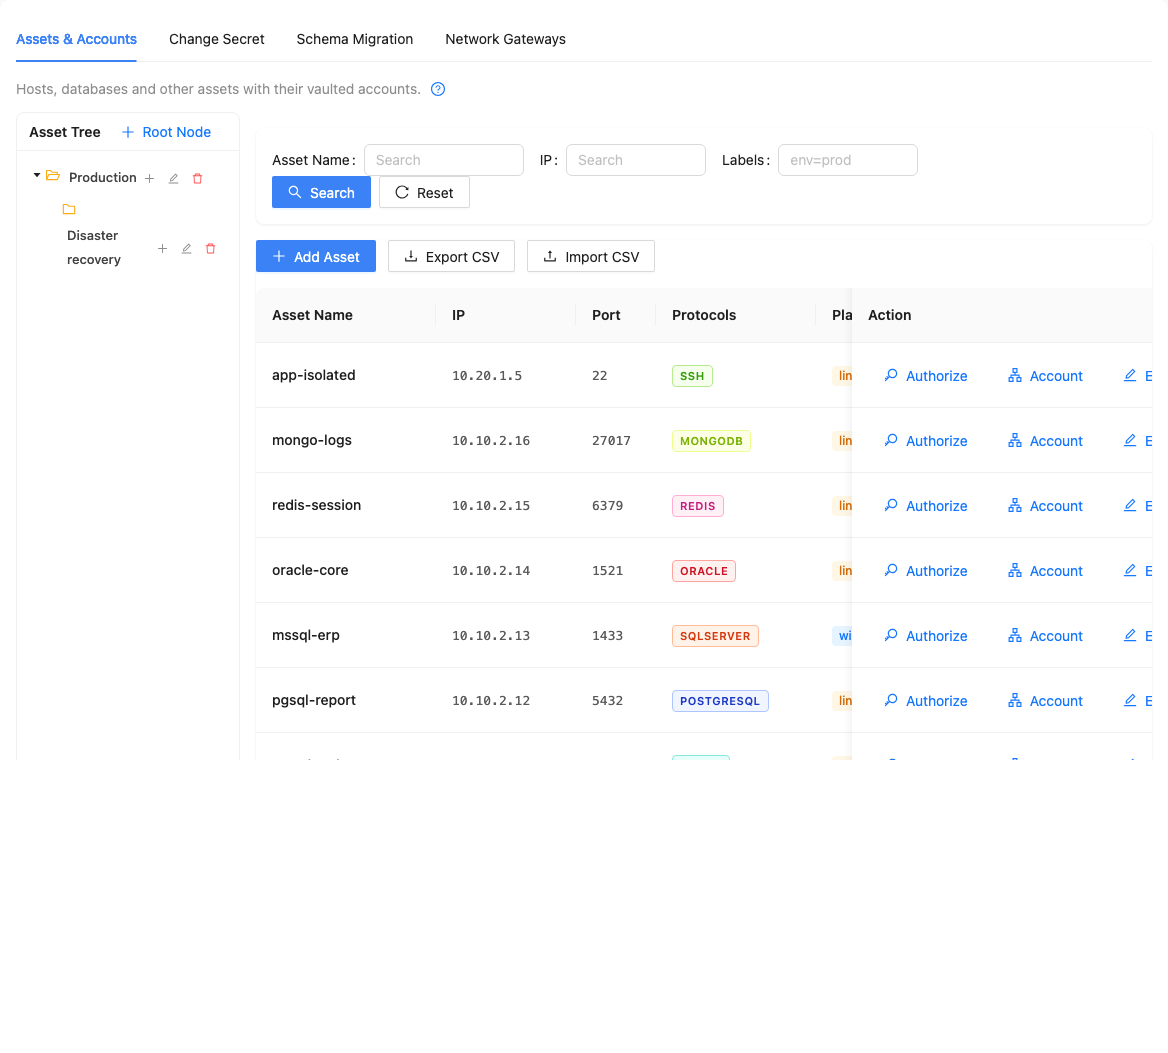Click the blue Search button
The width and height of the screenshot is (1168, 1053).
click(321, 192)
